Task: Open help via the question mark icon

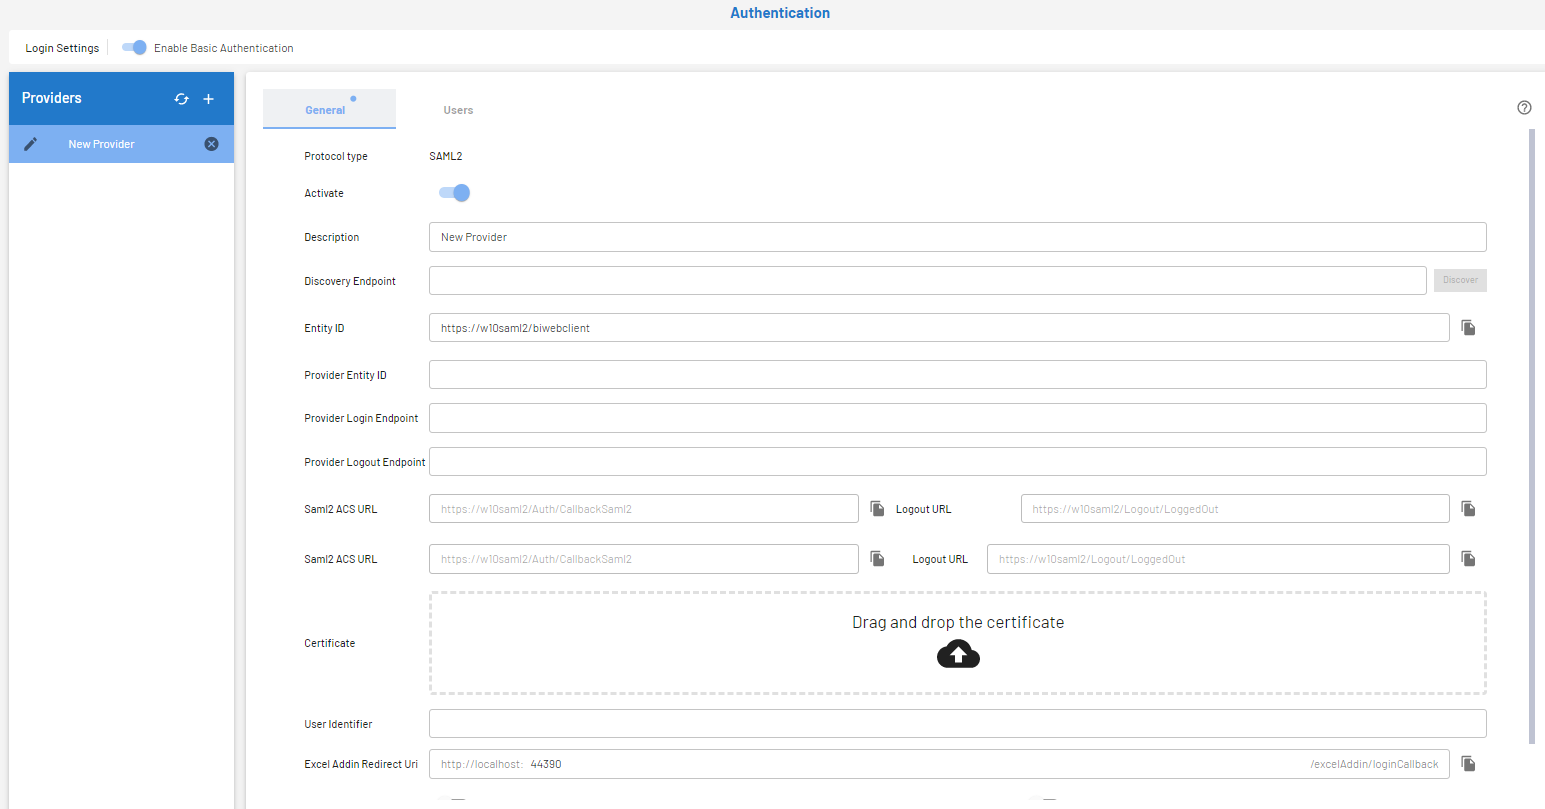Action: (1524, 108)
